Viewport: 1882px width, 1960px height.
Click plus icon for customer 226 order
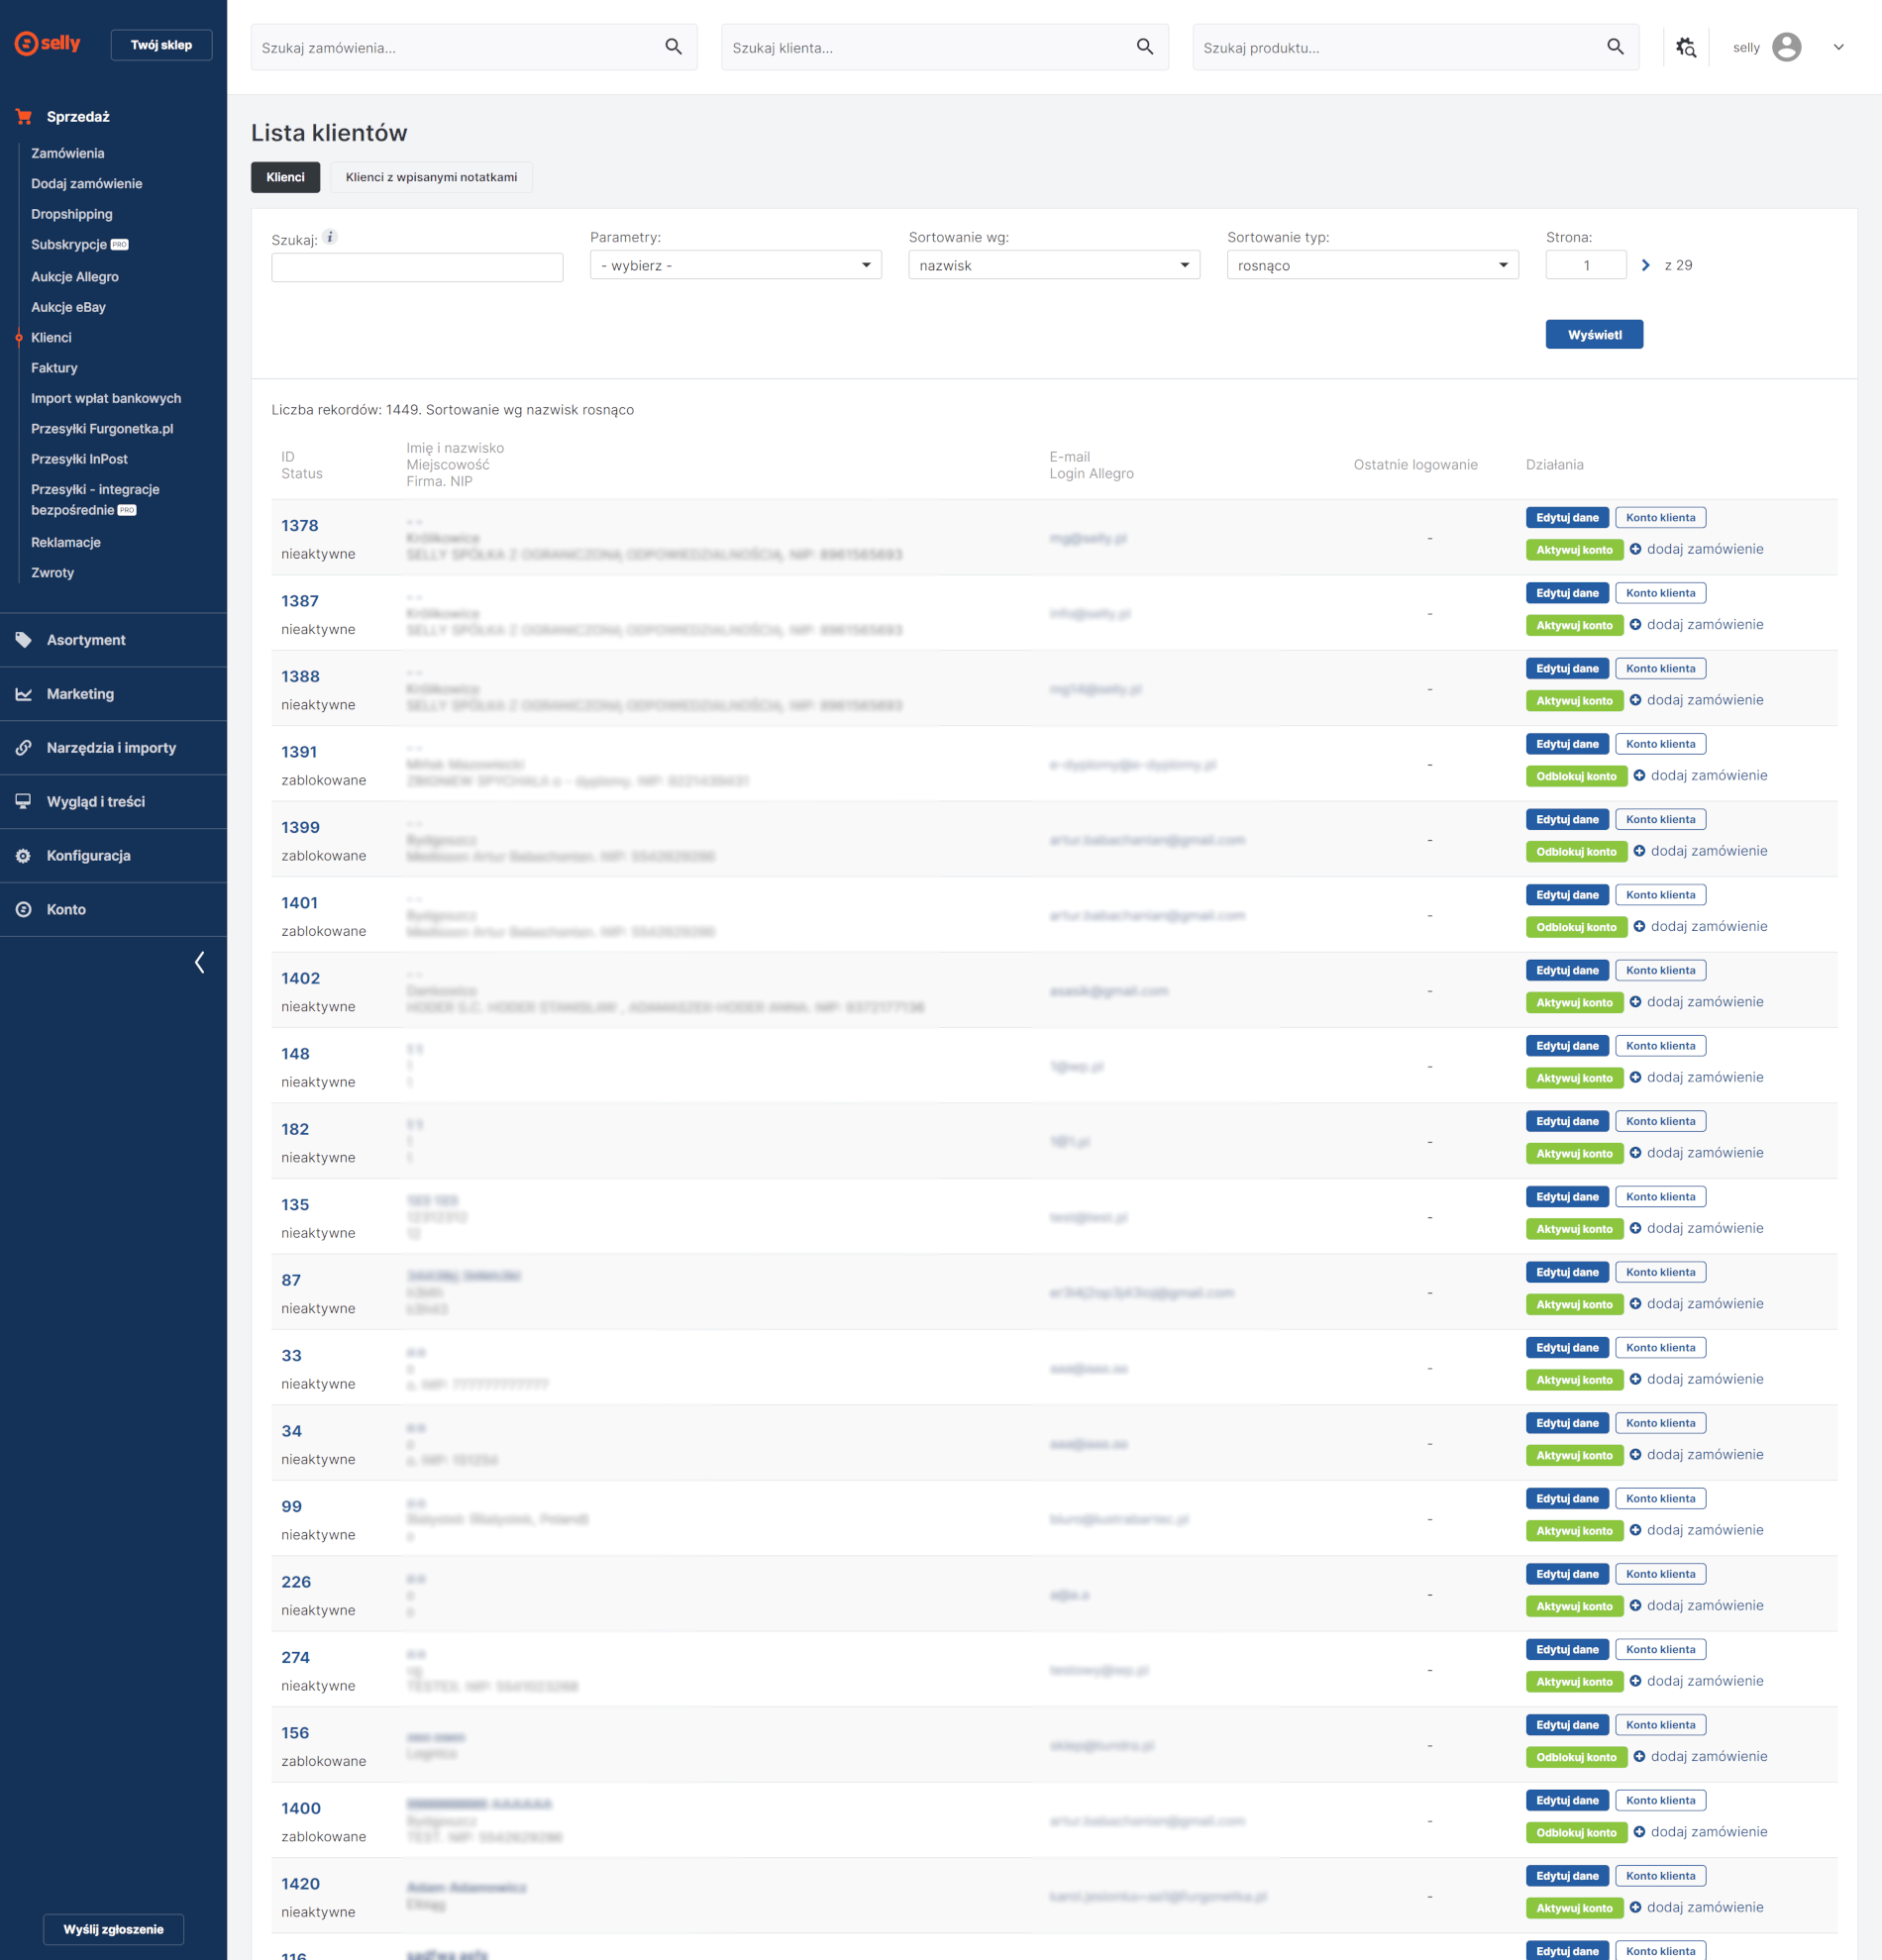pyautogui.click(x=1636, y=1605)
